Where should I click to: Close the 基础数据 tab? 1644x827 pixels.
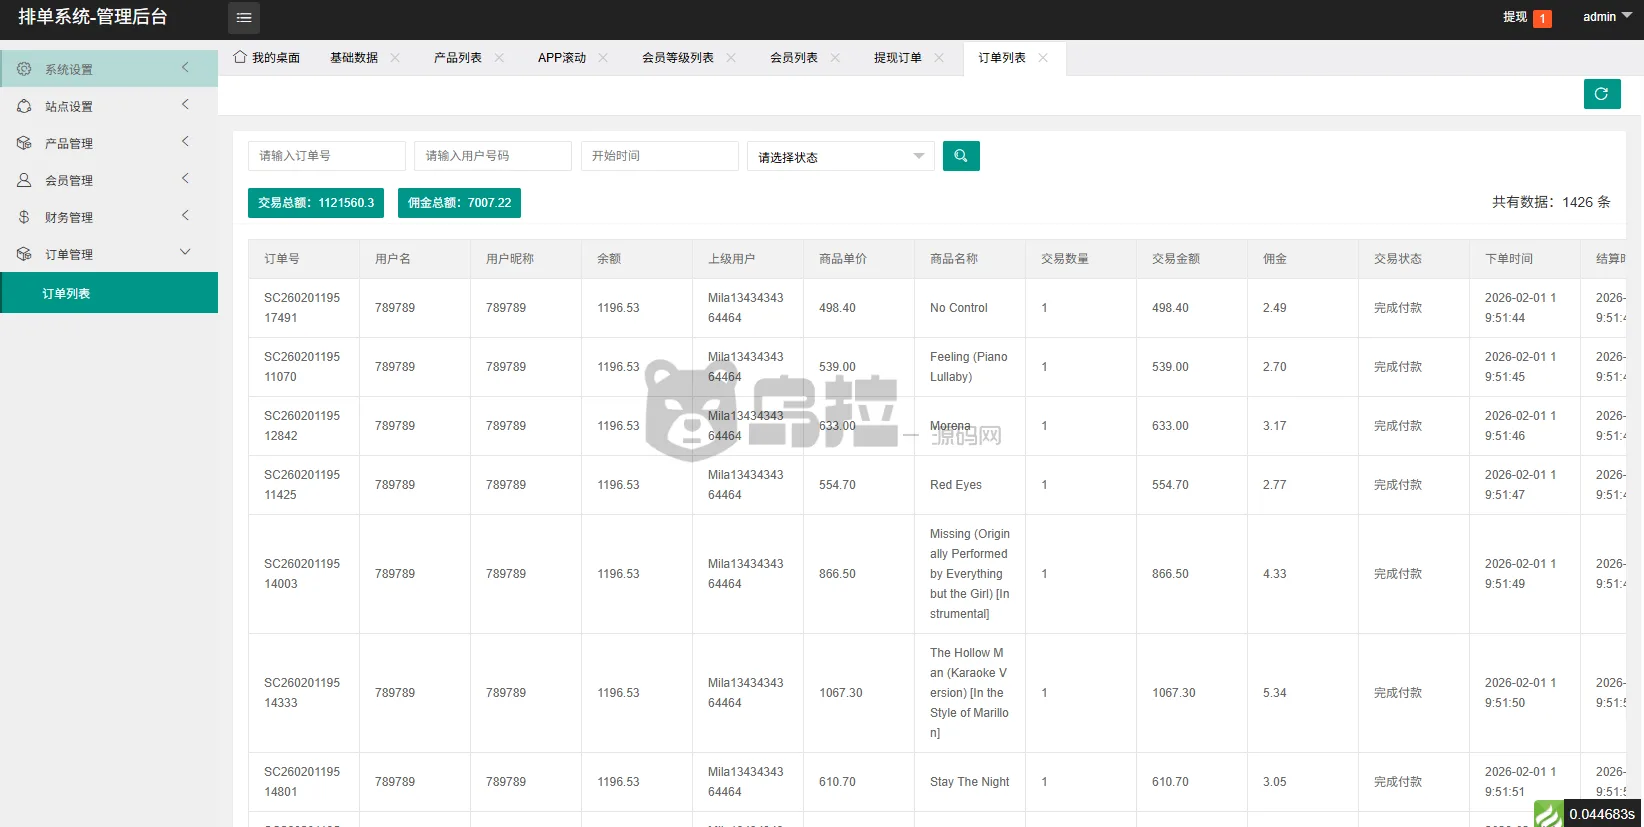click(395, 58)
